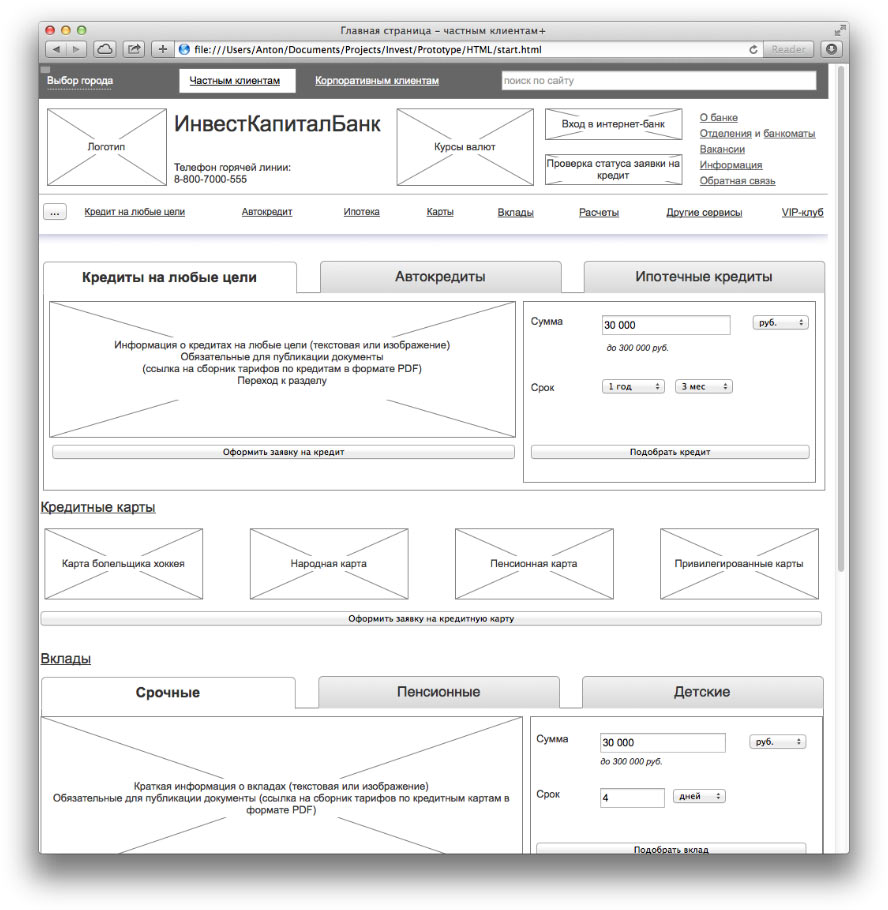
Task: Click the downloads icon at the toolbar's right
Action: [x=831, y=48]
